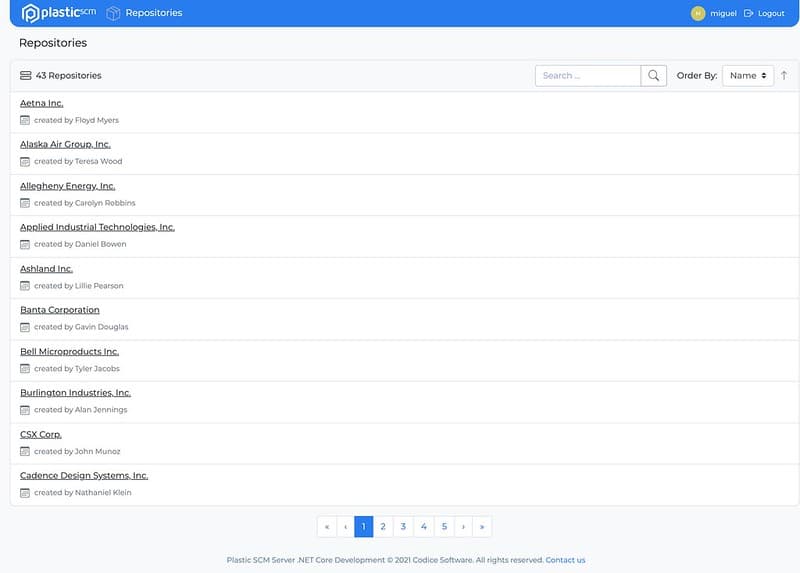
Task: Click the repositories count icon
Action: pyautogui.click(x=26, y=76)
